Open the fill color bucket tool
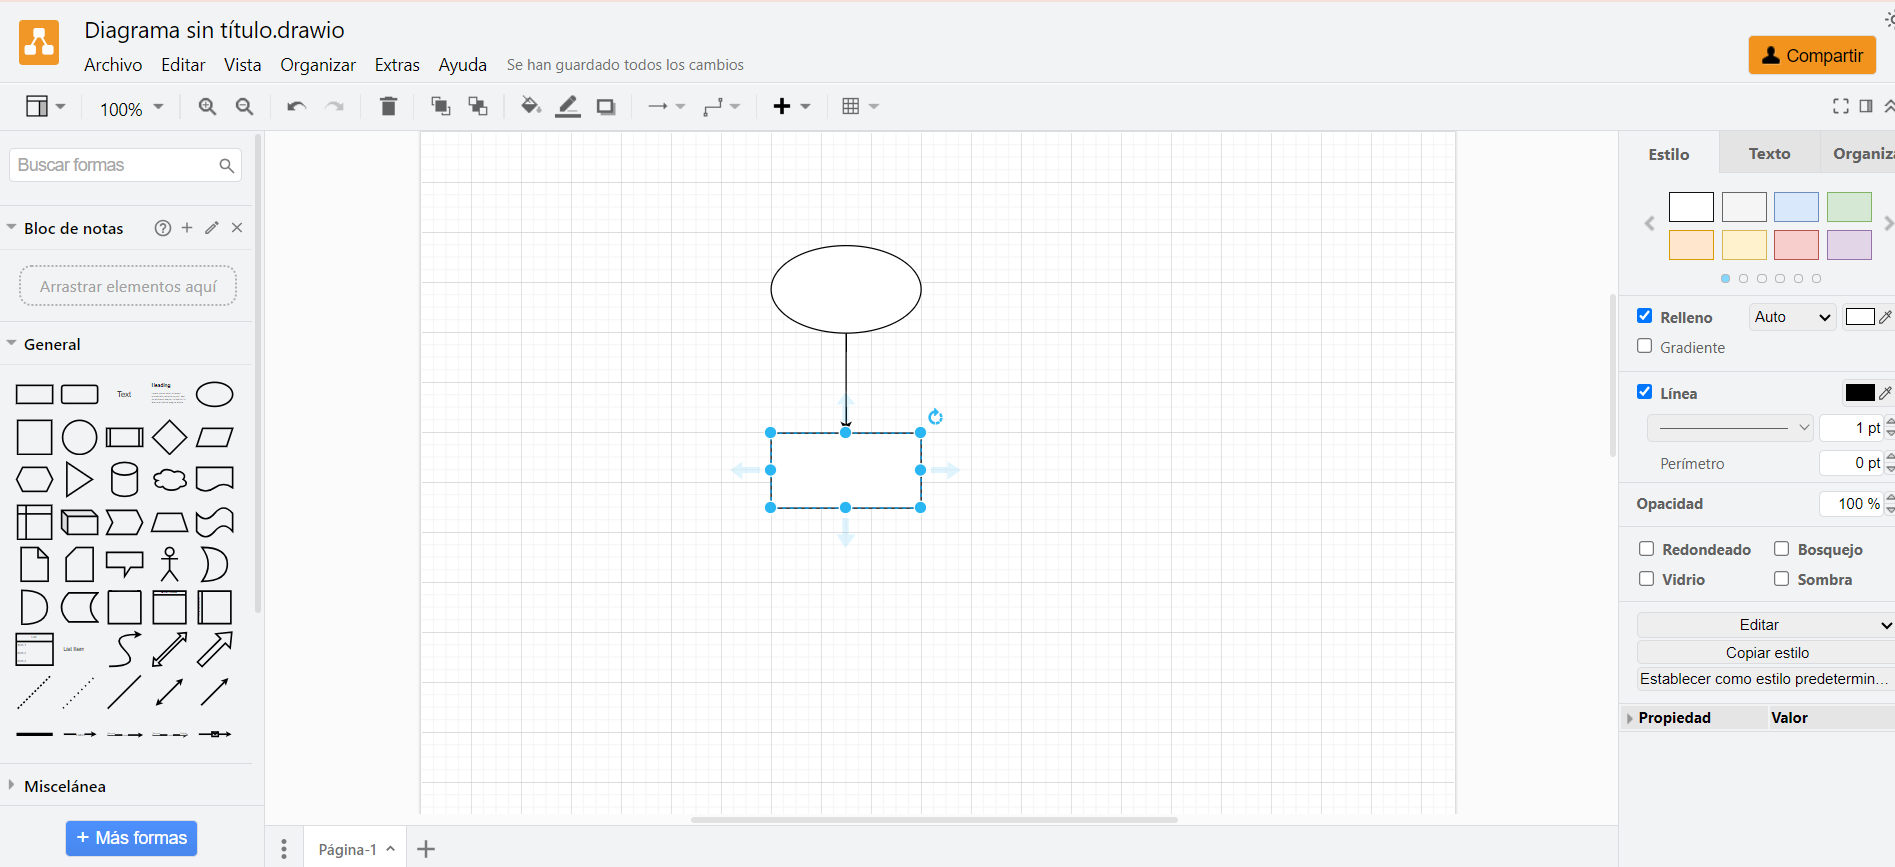The height and width of the screenshot is (867, 1895). (x=530, y=106)
